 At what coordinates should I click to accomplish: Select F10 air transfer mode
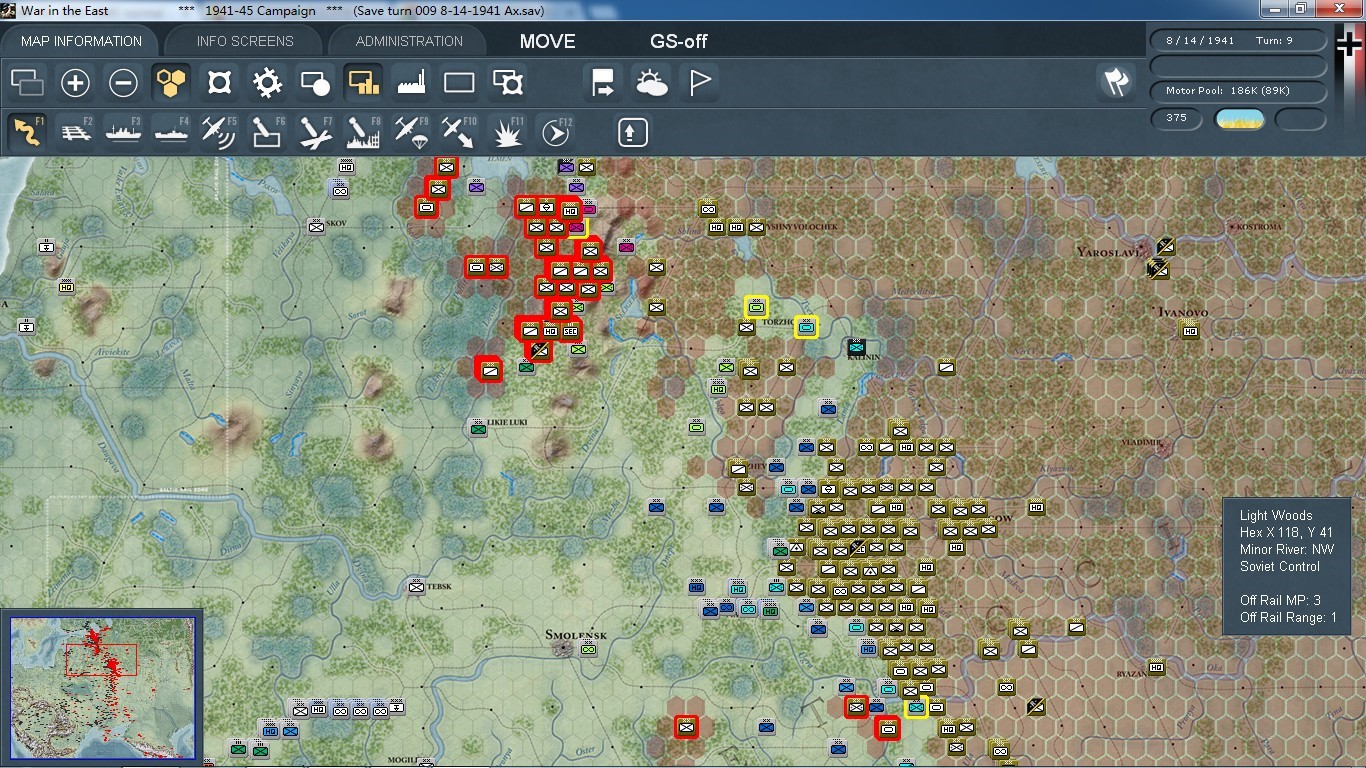click(x=459, y=132)
